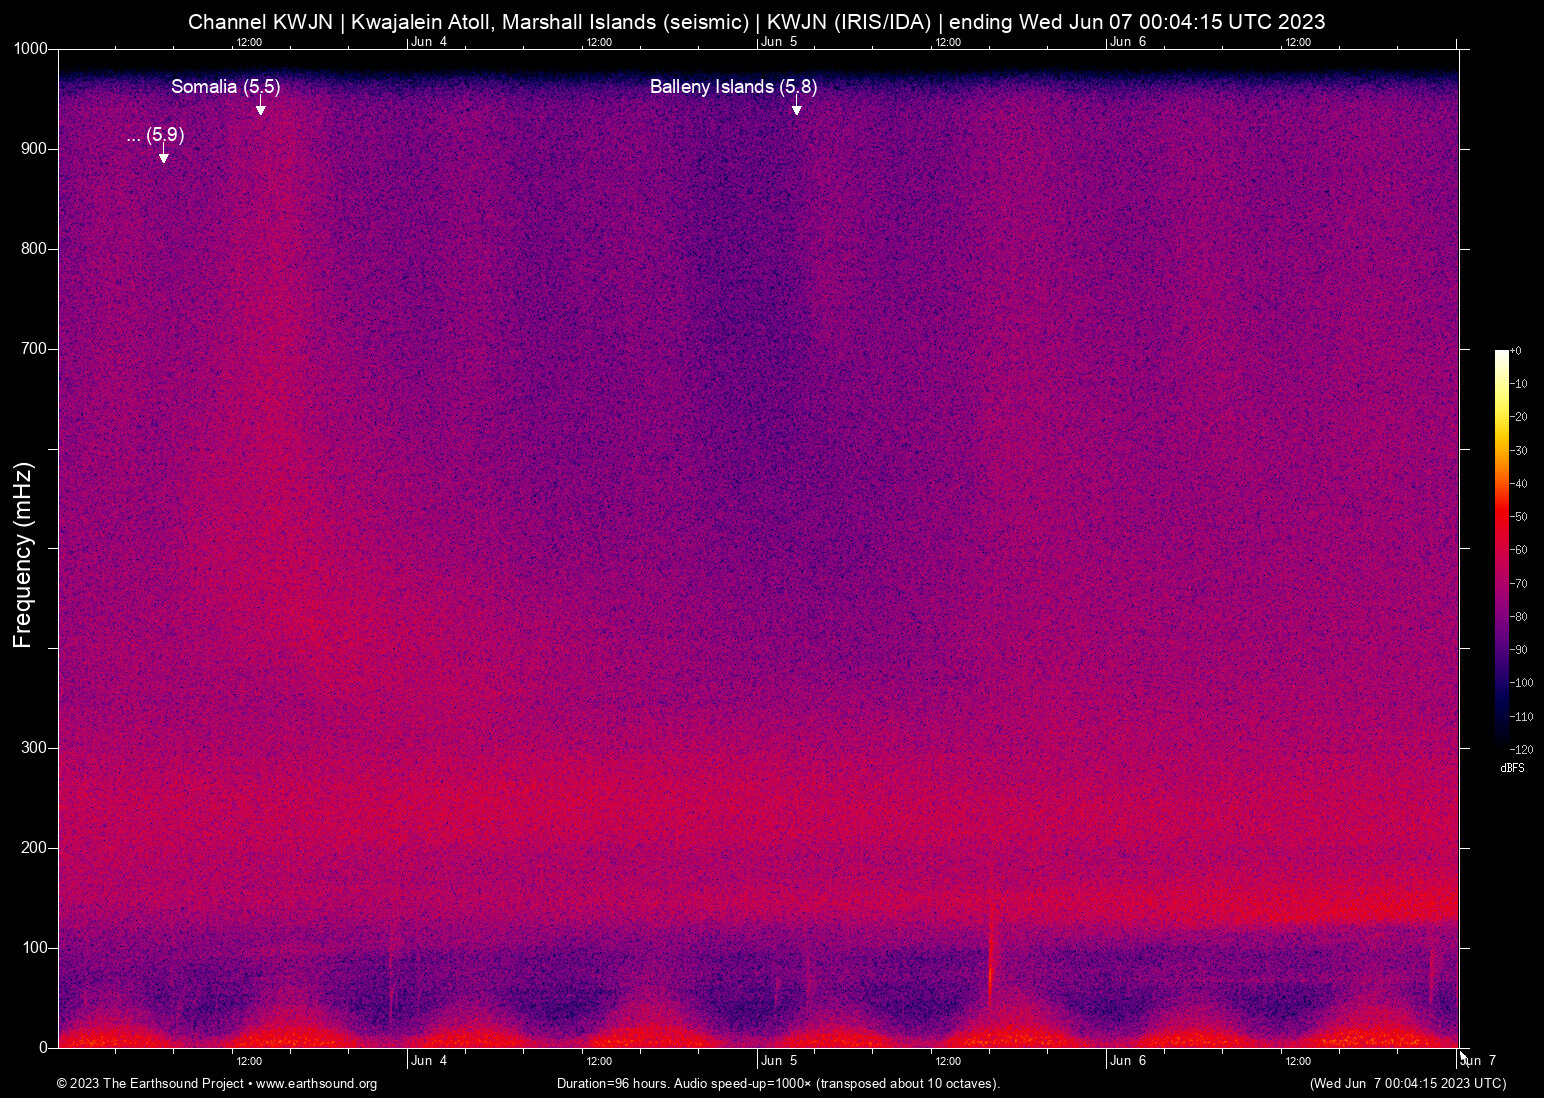Click the Somalia (5.5) event label text
Screen dimensions: 1544x1098
pos(227,87)
